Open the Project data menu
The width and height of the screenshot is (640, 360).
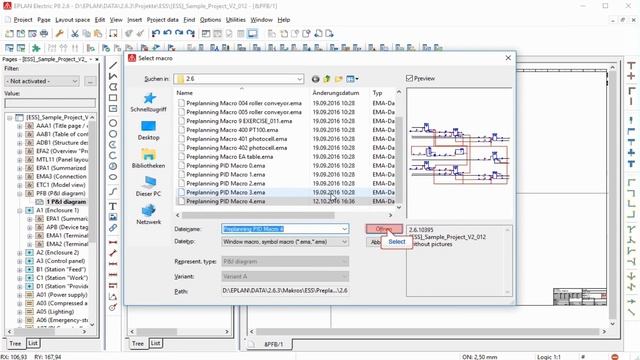162,20
